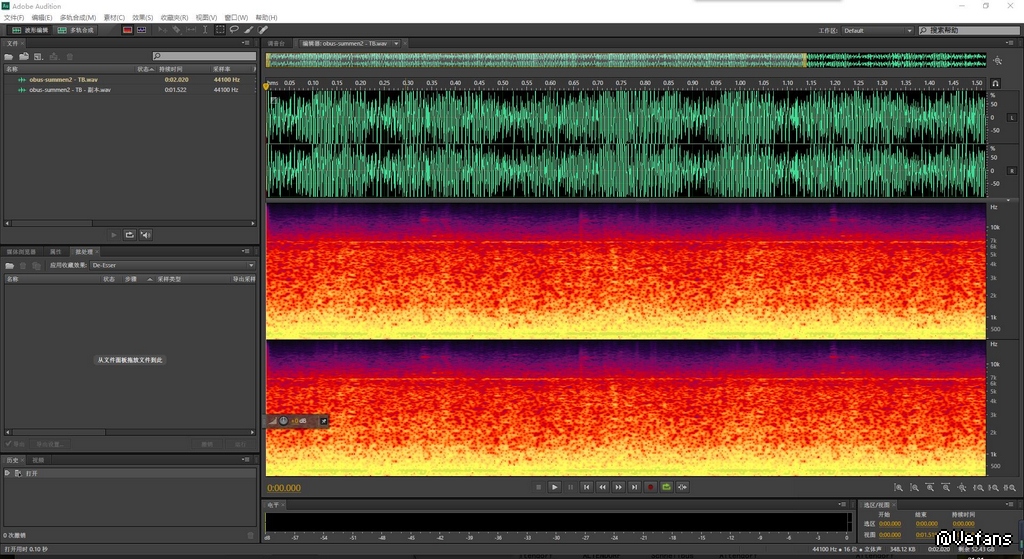Select the Marquee selection tool
1024x559 pixels.
pyautogui.click(x=220, y=30)
